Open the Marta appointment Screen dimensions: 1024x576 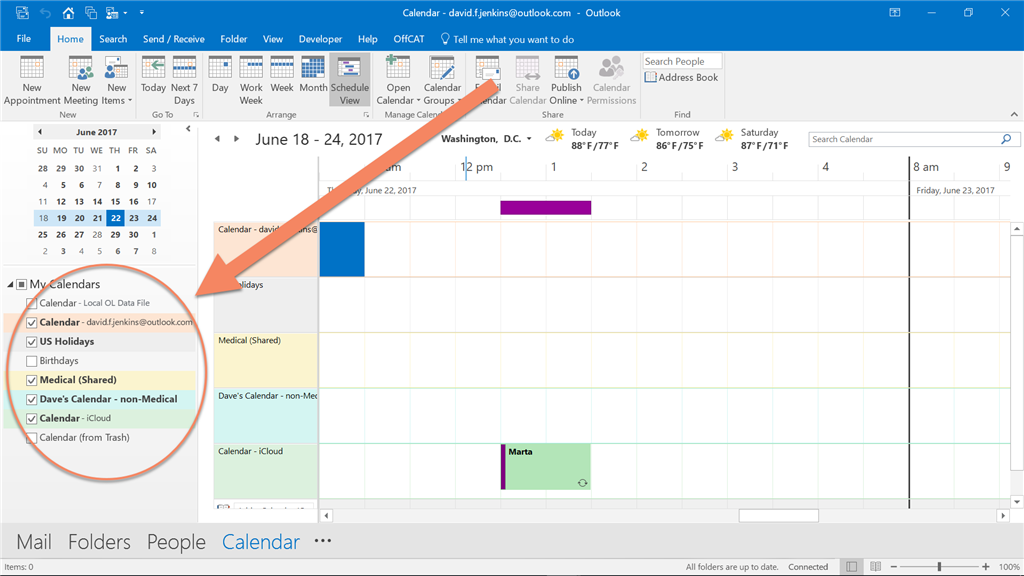pos(545,466)
